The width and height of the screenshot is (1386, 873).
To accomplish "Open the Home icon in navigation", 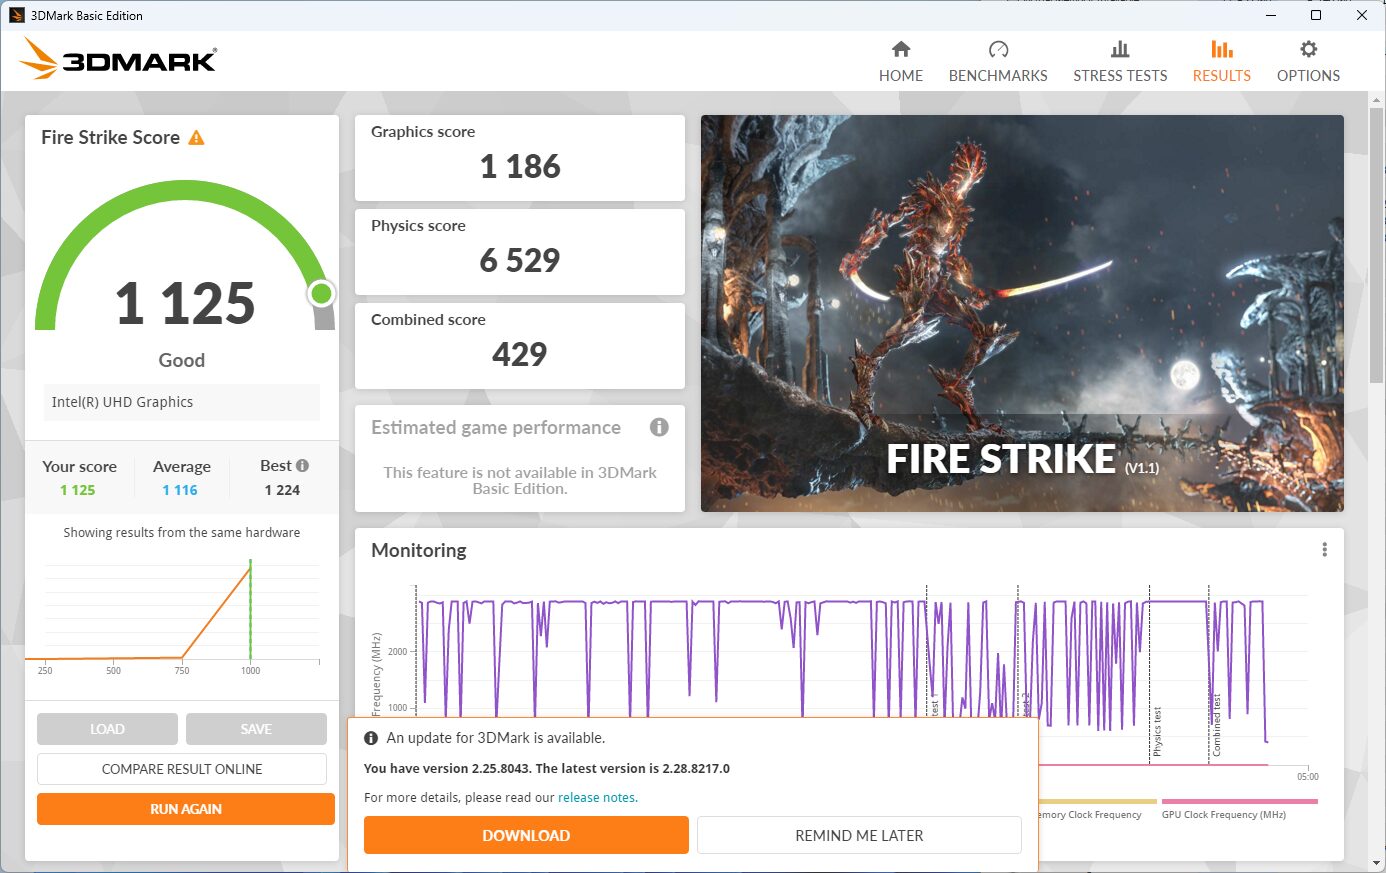I will [901, 49].
